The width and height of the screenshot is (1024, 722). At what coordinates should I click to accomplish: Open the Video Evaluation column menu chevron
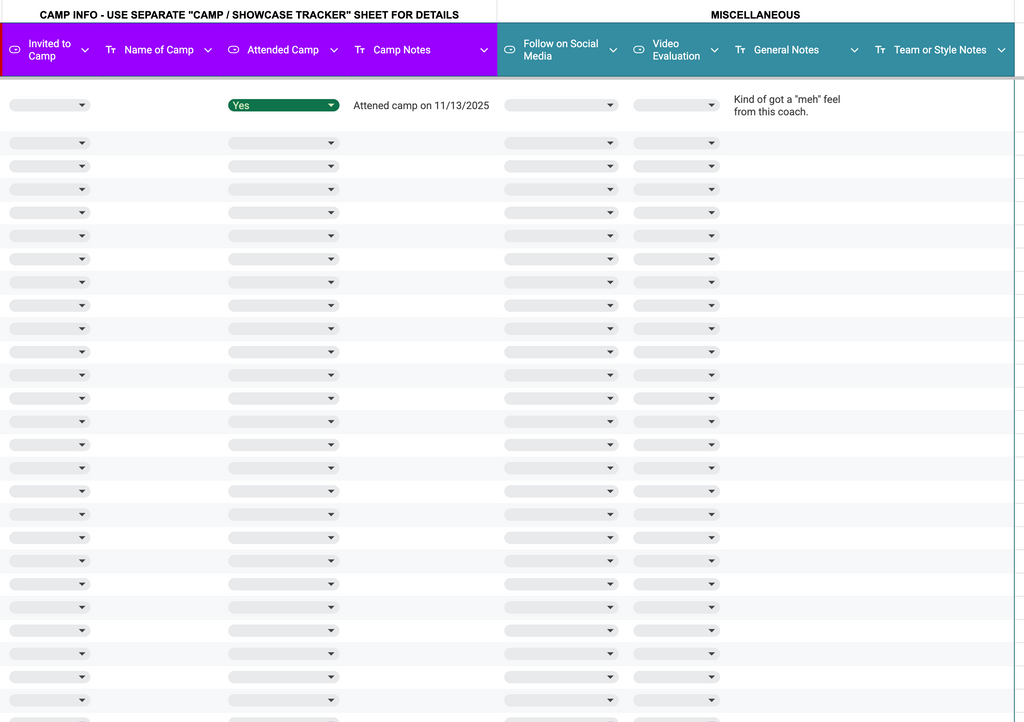pyautogui.click(x=714, y=50)
